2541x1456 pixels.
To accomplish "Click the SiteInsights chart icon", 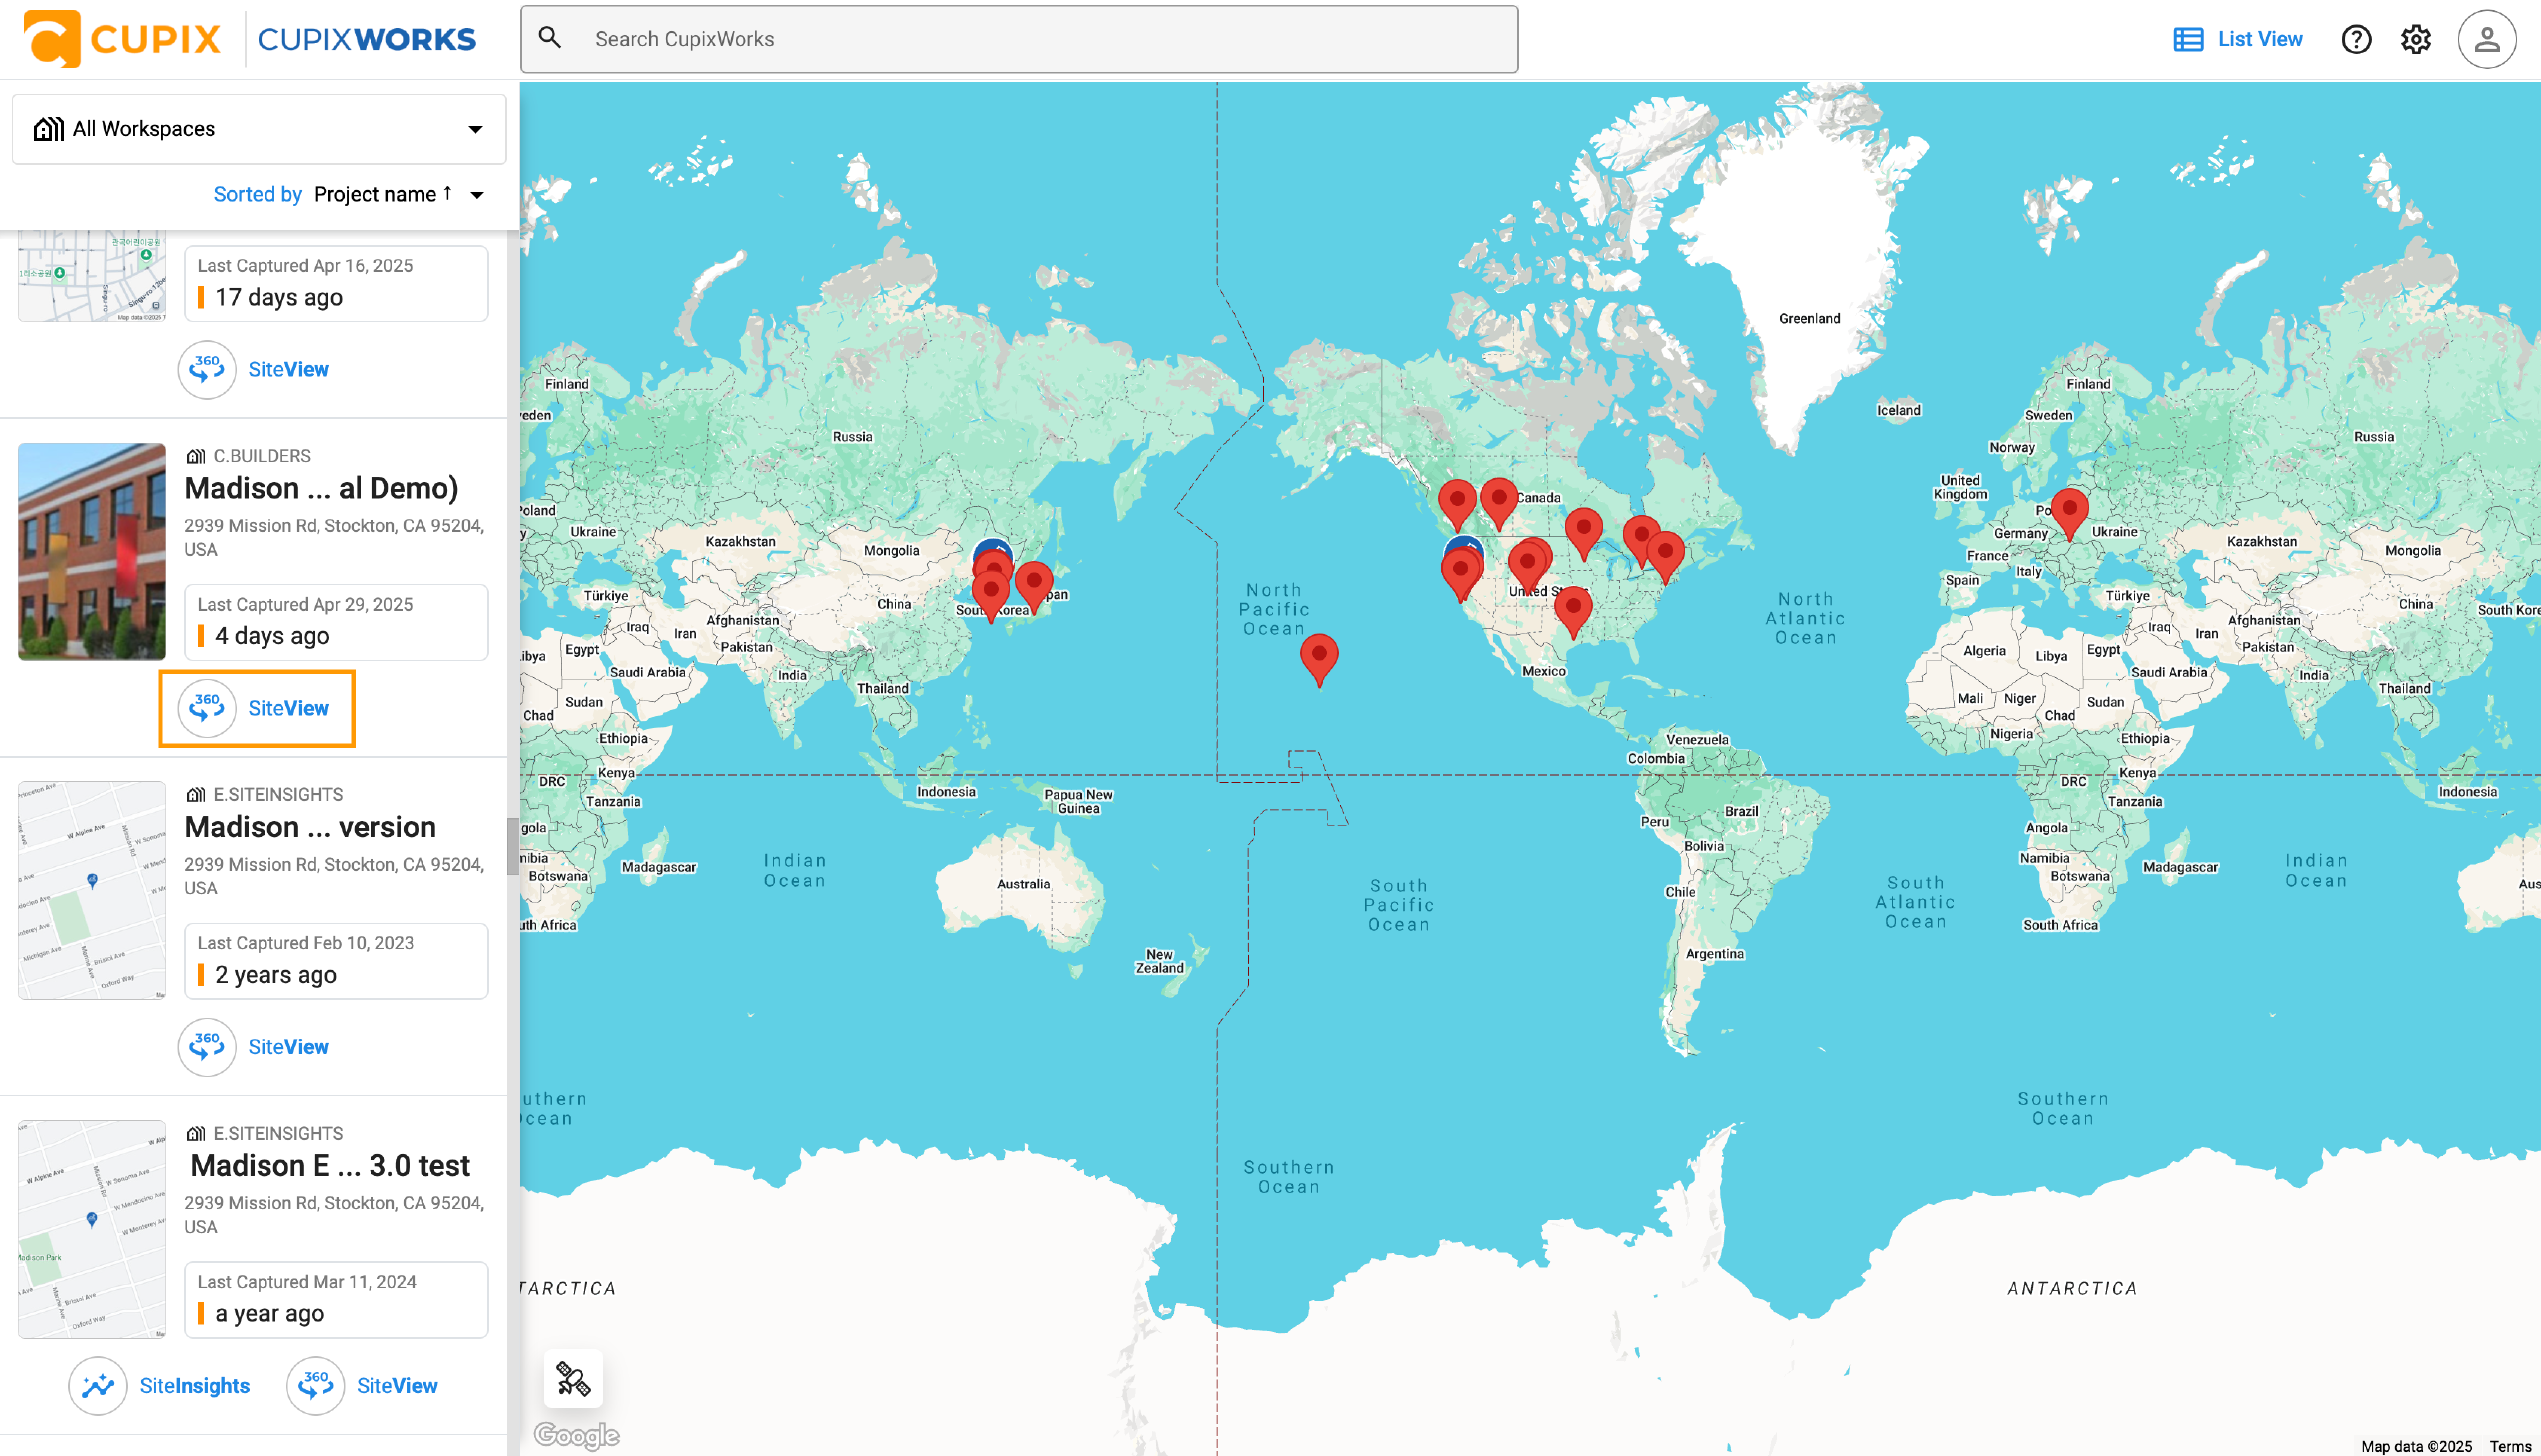I will point(98,1386).
